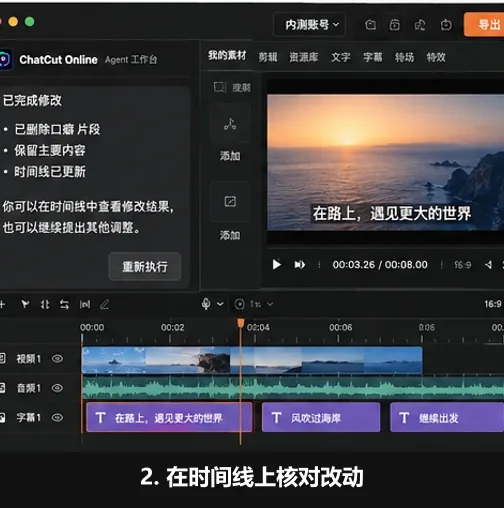Click the fit-to-timeline bracket icon

pyautogui.click(x=85, y=304)
